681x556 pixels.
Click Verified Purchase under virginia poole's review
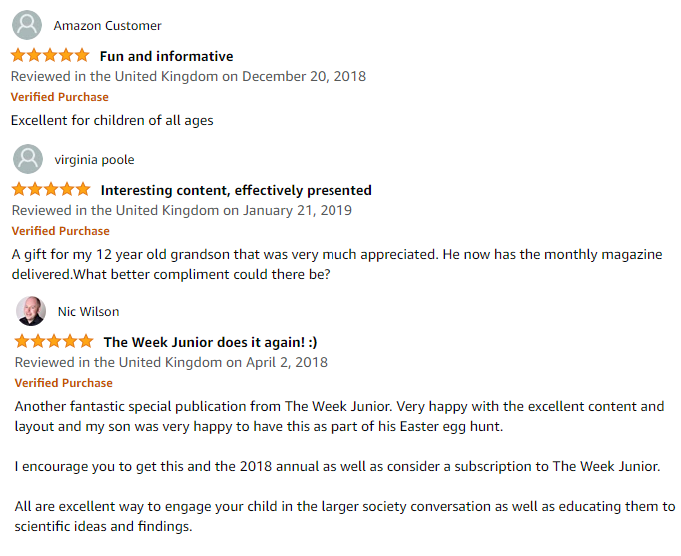click(x=60, y=231)
